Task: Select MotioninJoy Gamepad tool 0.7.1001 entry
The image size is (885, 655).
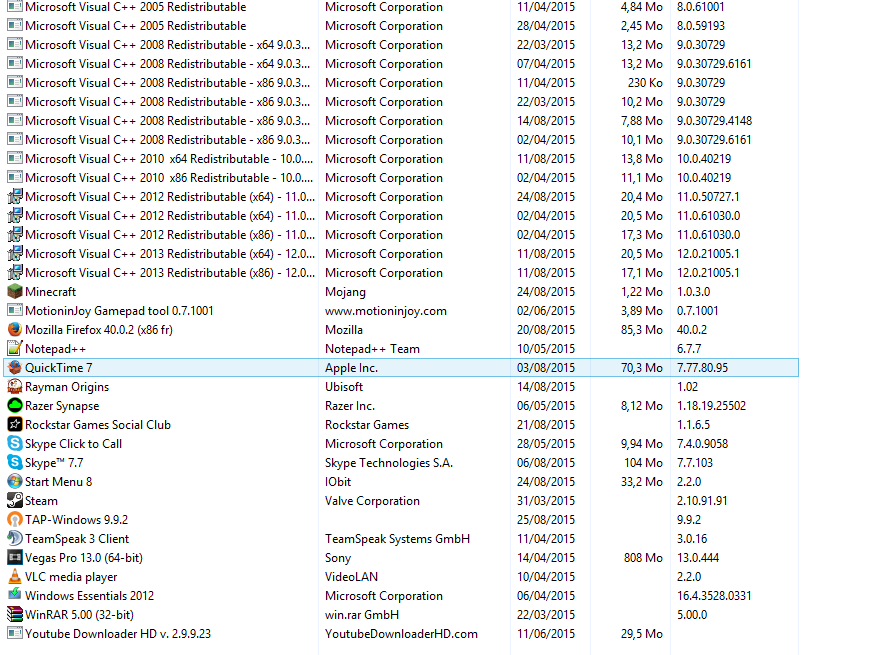Action: point(119,311)
